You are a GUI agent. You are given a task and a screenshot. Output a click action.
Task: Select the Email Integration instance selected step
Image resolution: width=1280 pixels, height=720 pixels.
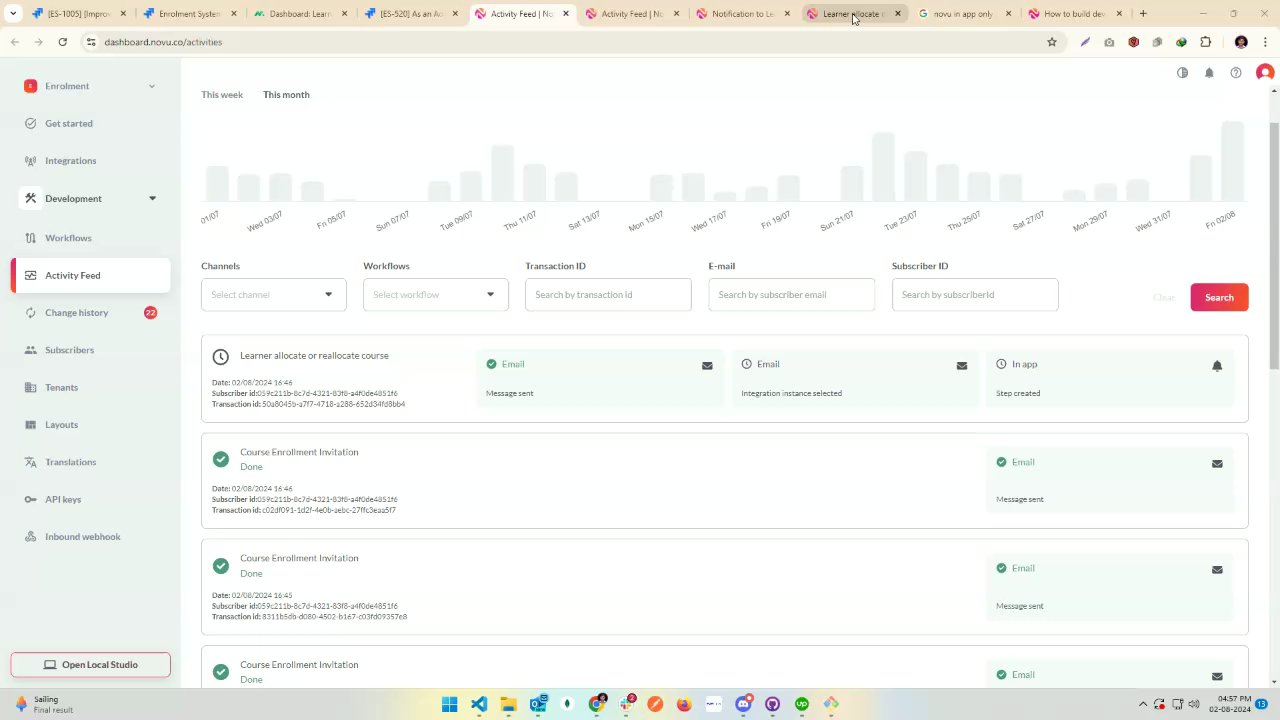(854, 378)
